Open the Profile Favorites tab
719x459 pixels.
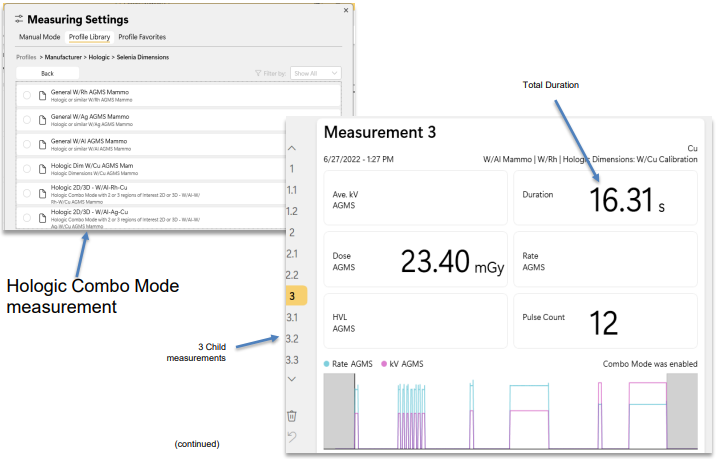(142, 37)
